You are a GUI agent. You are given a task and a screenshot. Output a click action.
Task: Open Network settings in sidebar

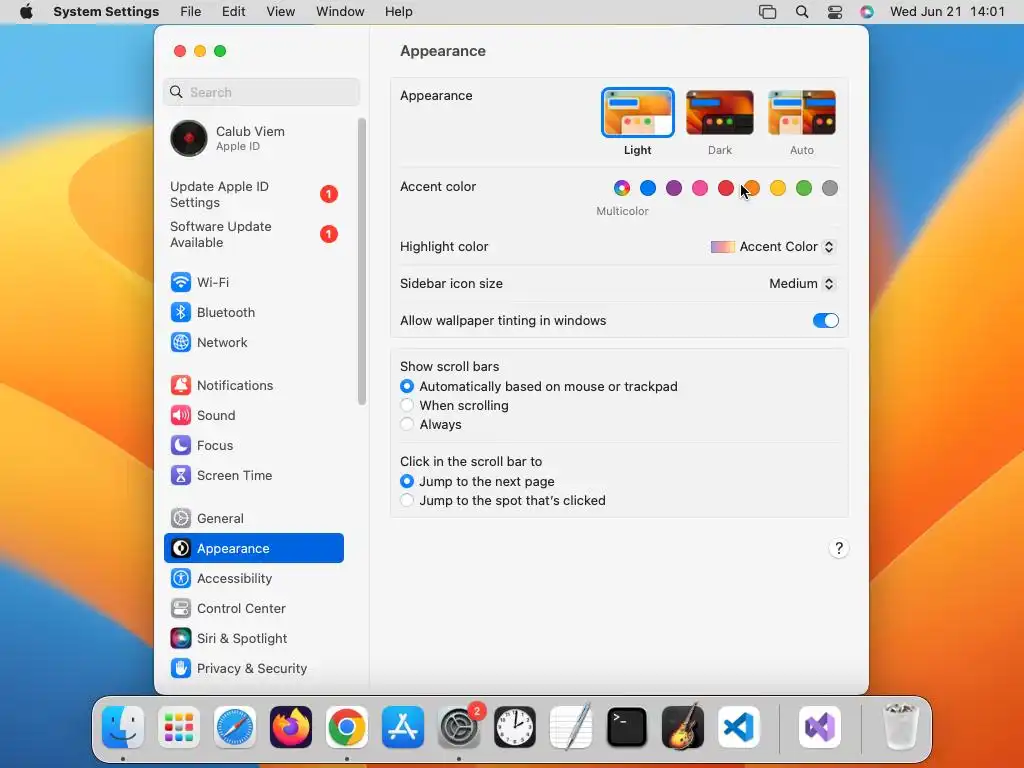[253, 342]
